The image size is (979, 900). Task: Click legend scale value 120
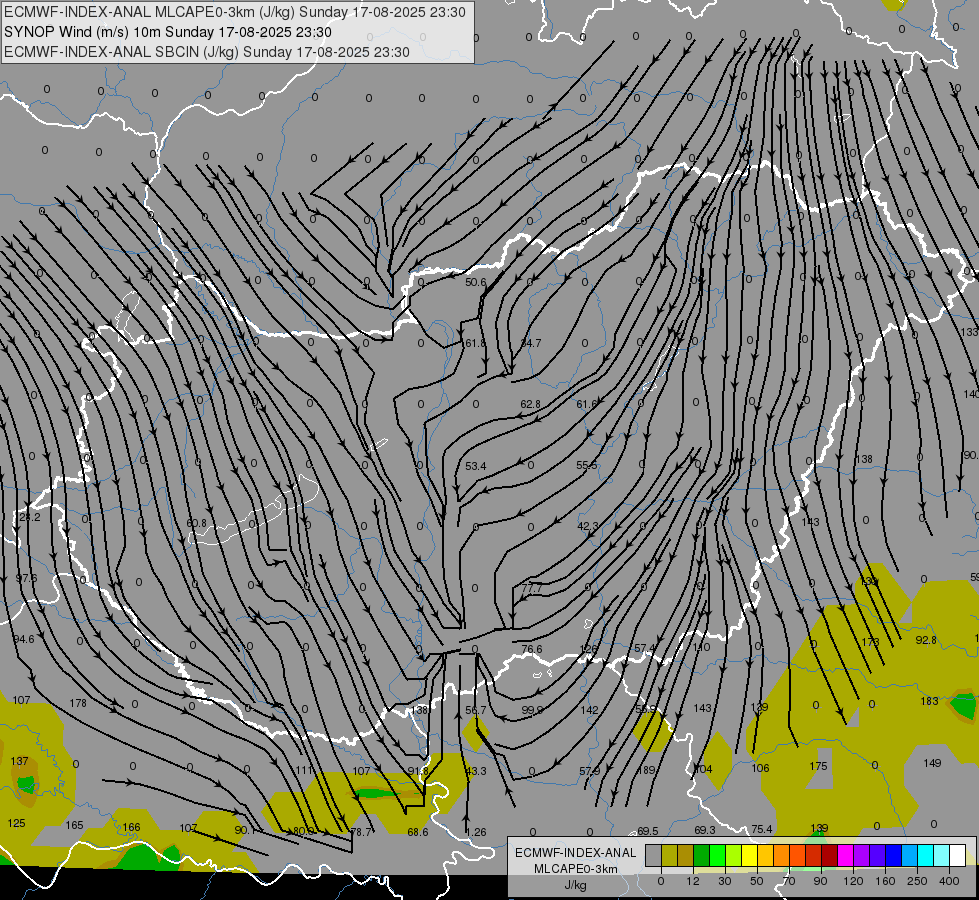click(x=853, y=881)
